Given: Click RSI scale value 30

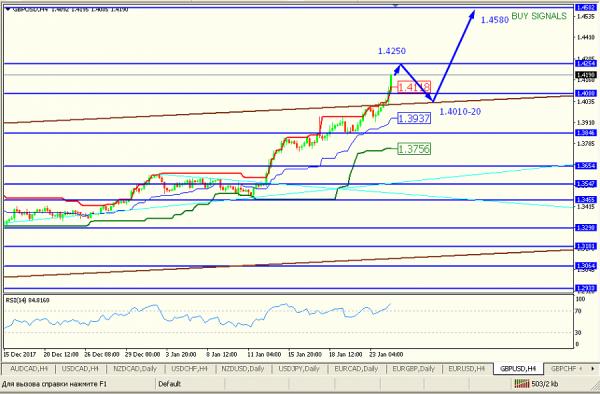Looking at the screenshot, I should click(x=578, y=333).
